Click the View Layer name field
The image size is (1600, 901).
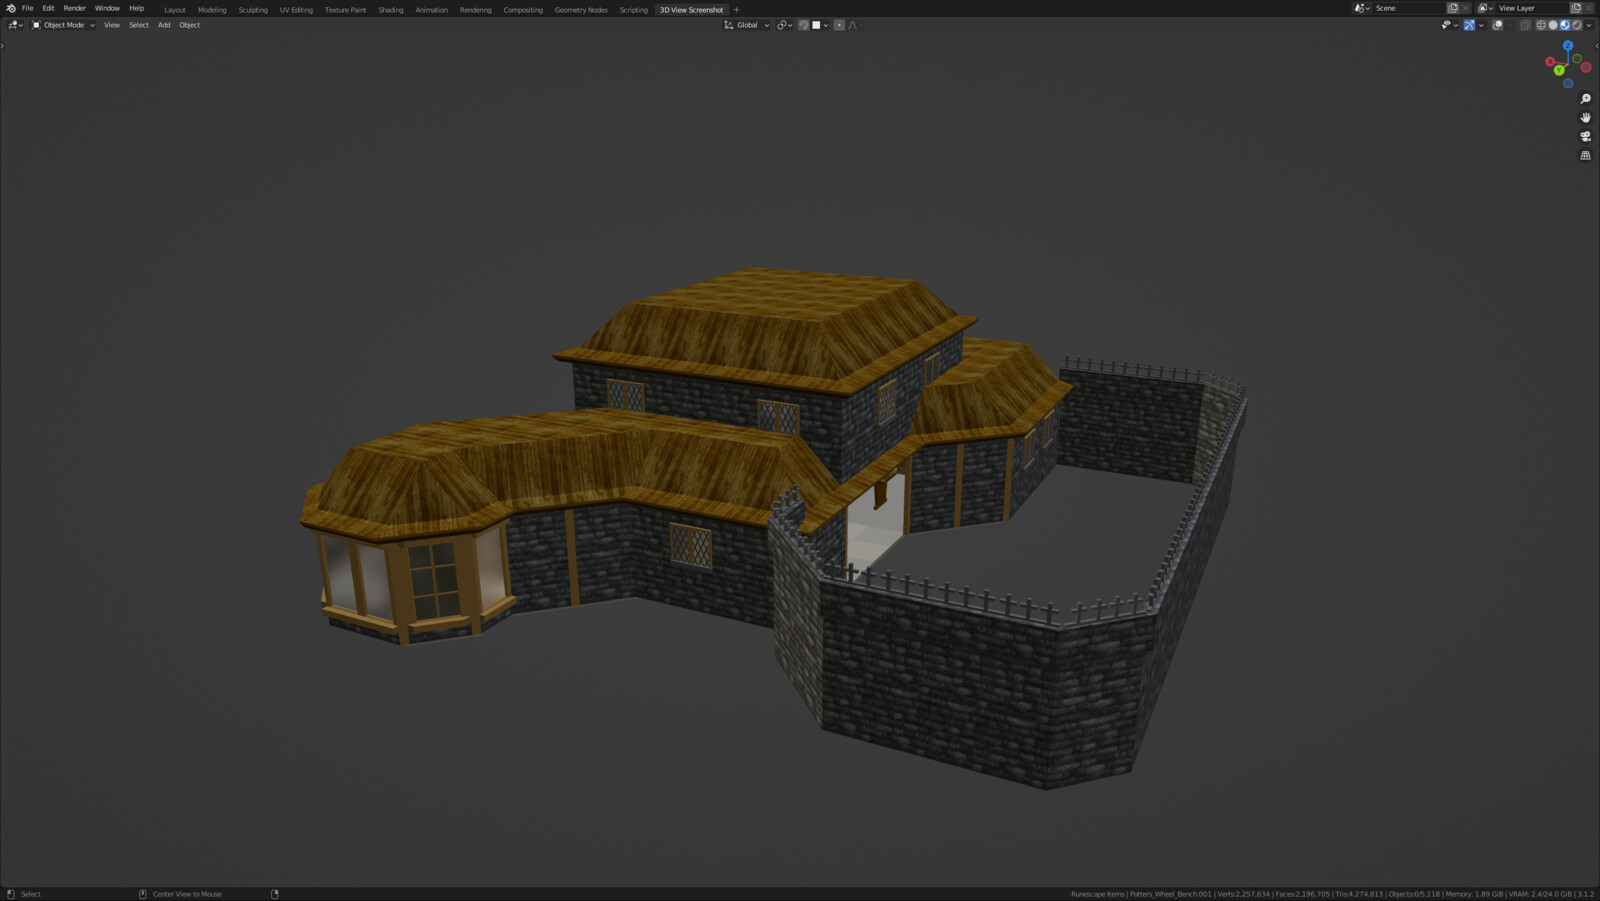(x=1532, y=8)
